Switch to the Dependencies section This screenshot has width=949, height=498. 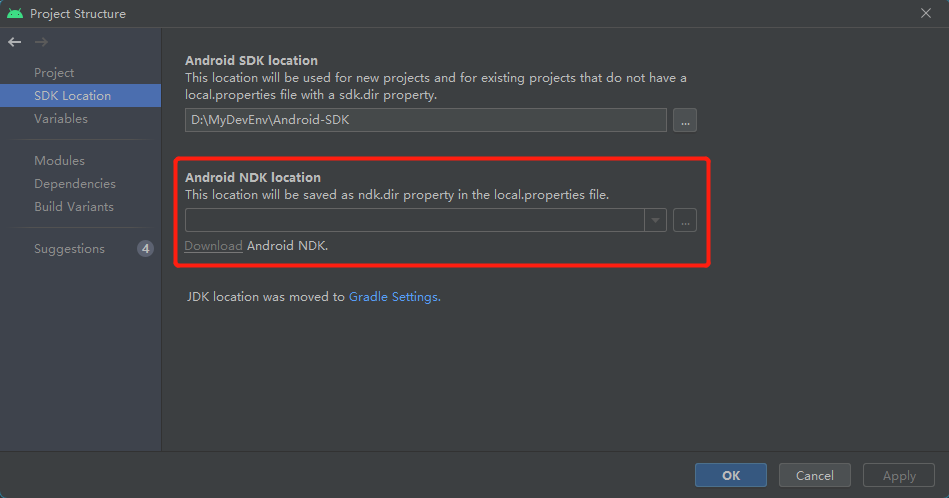[x=75, y=184]
